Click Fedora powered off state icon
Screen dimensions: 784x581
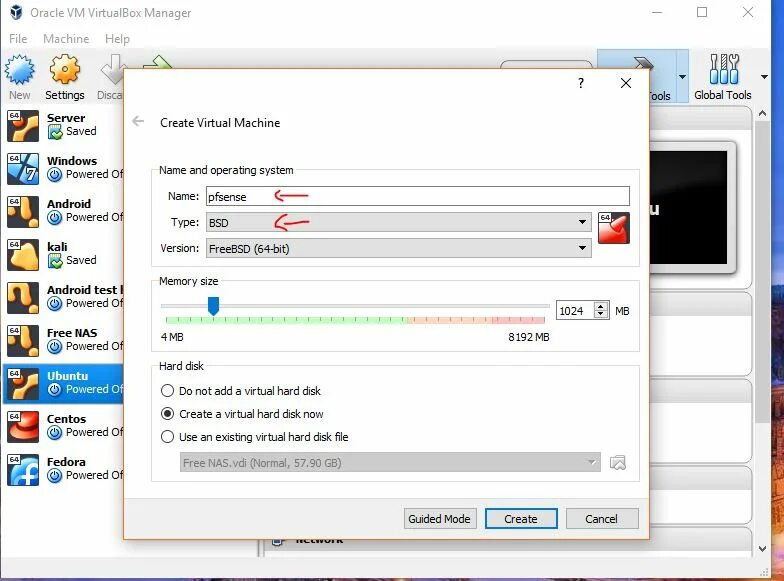pos(55,476)
